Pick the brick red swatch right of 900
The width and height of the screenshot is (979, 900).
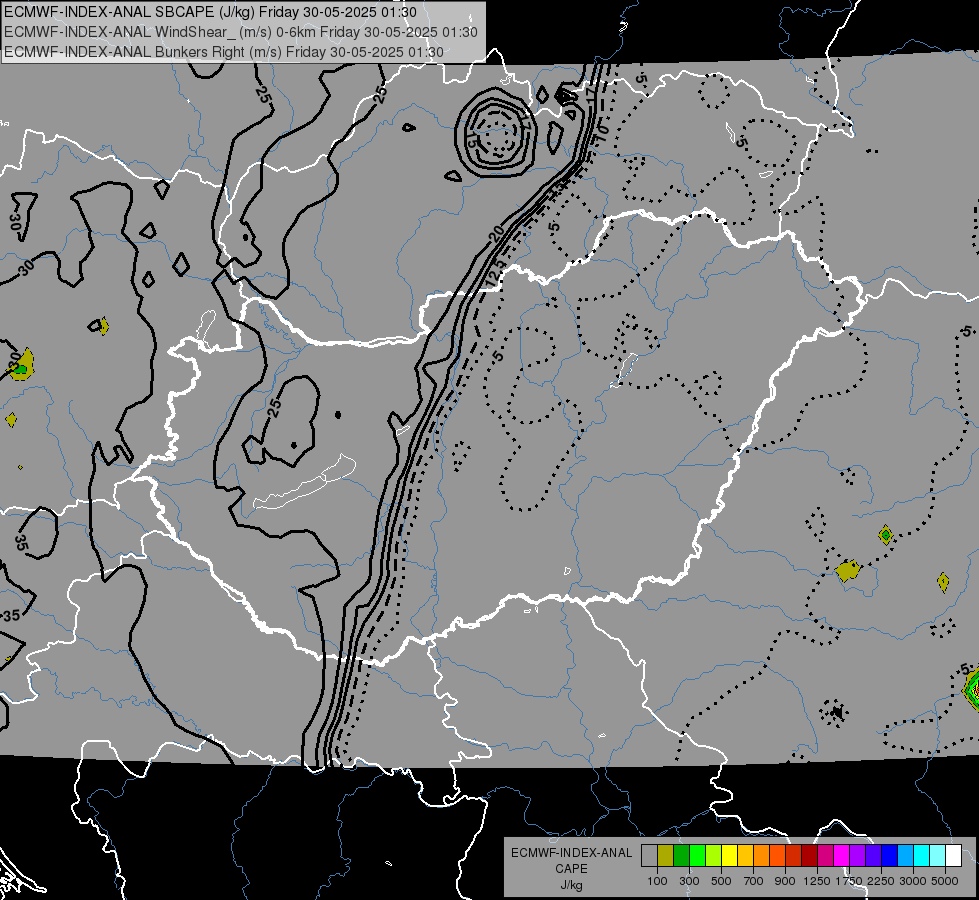[794, 855]
